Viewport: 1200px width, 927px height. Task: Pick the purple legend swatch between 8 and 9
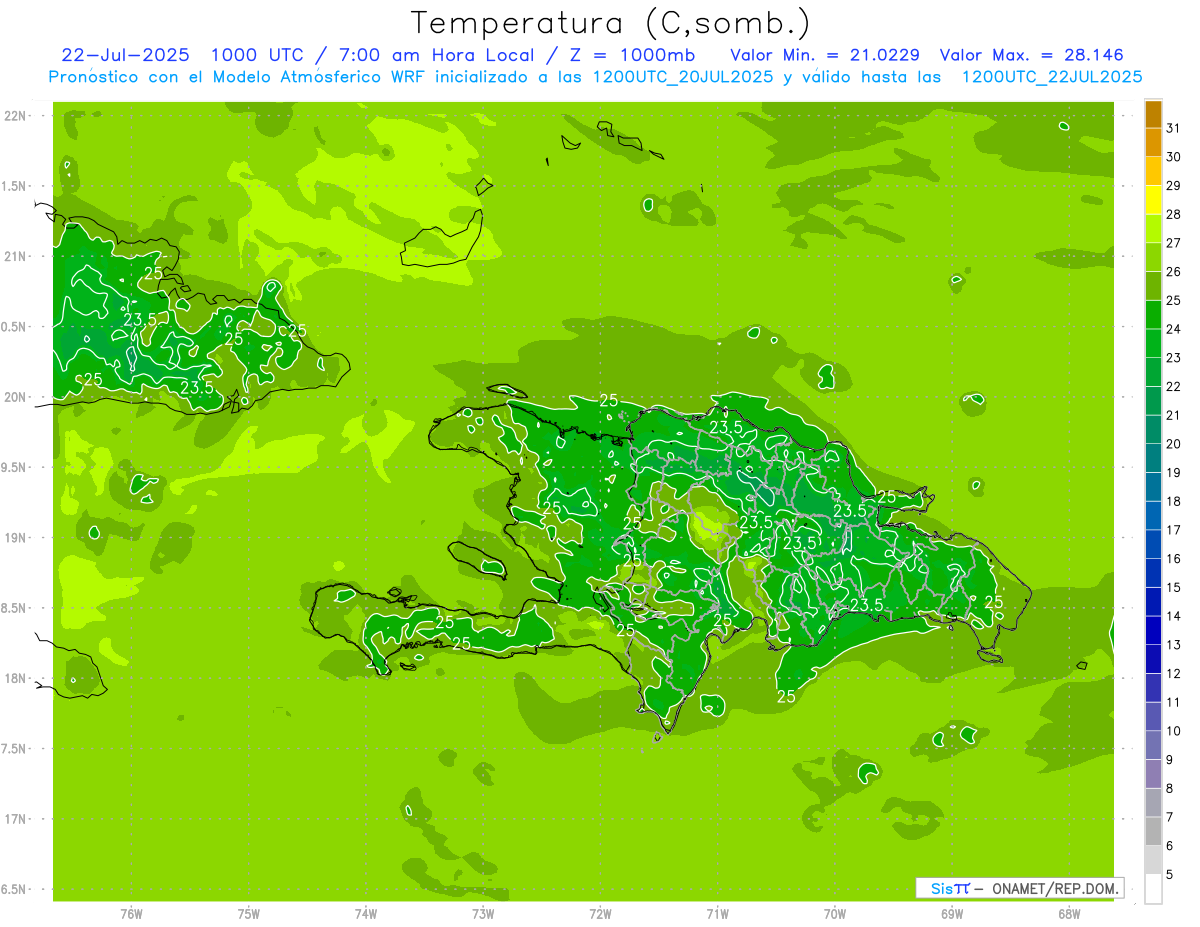(x=1153, y=775)
